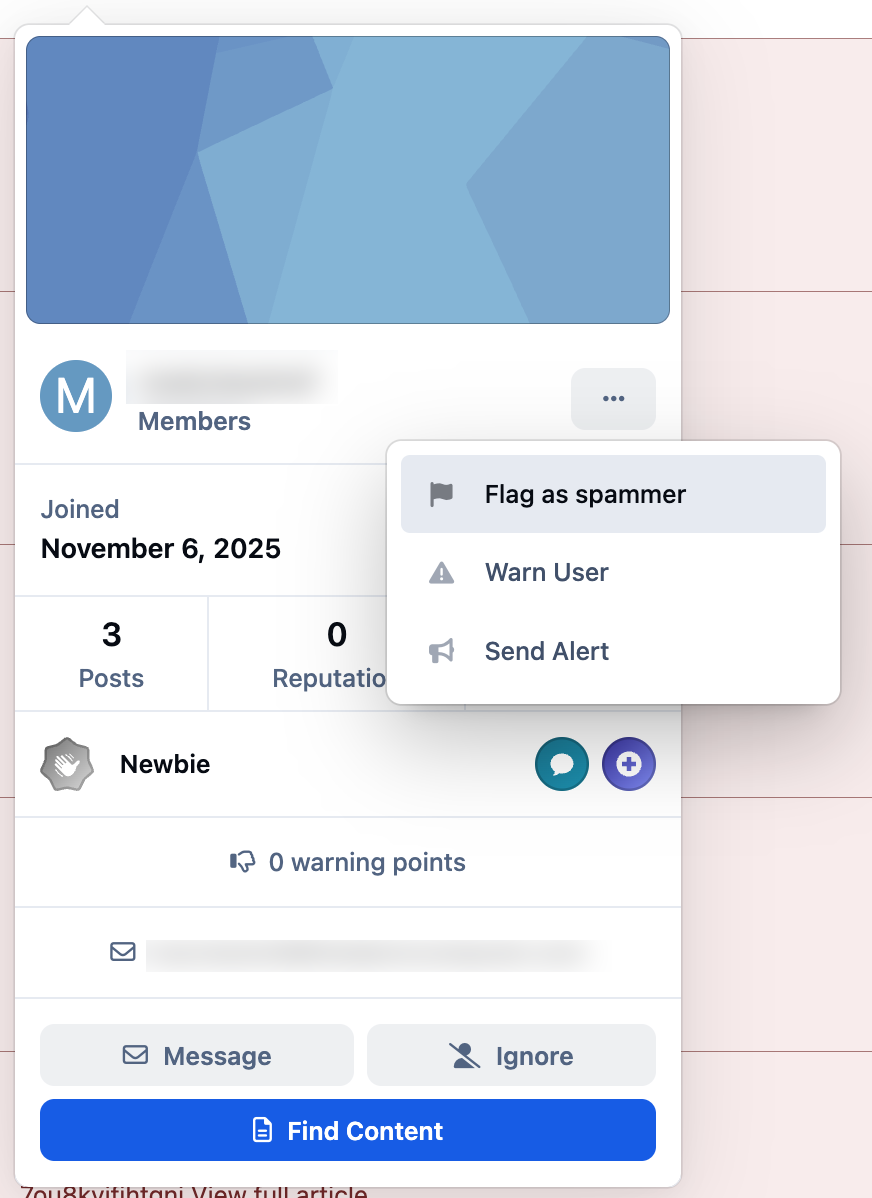The image size is (872, 1198).
Task: Select Send Alert menu entry
Action: click(x=613, y=651)
